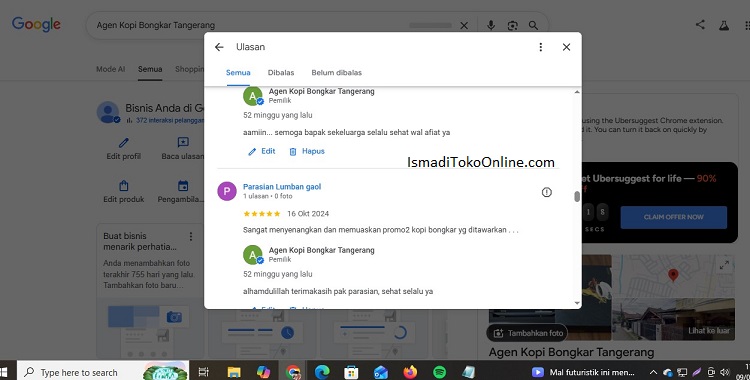The image size is (750, 380).
Task: Click the reviews scrollbar up arrow
Action: [x=577, y=92]
